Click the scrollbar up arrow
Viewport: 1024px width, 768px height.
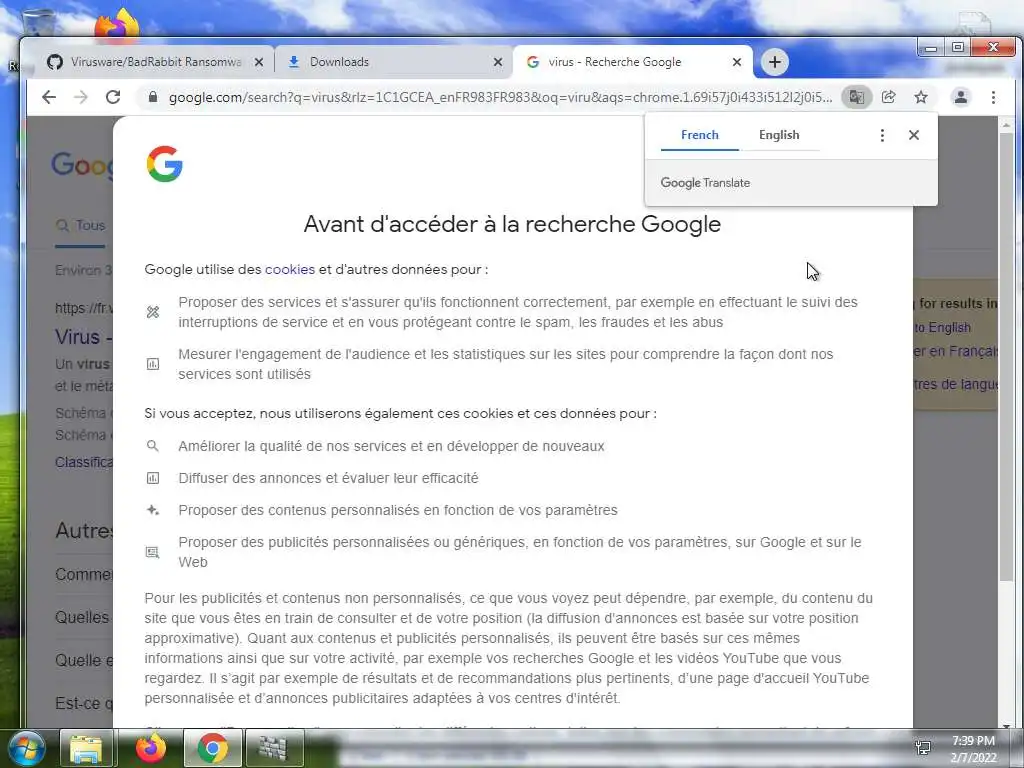1006,124
